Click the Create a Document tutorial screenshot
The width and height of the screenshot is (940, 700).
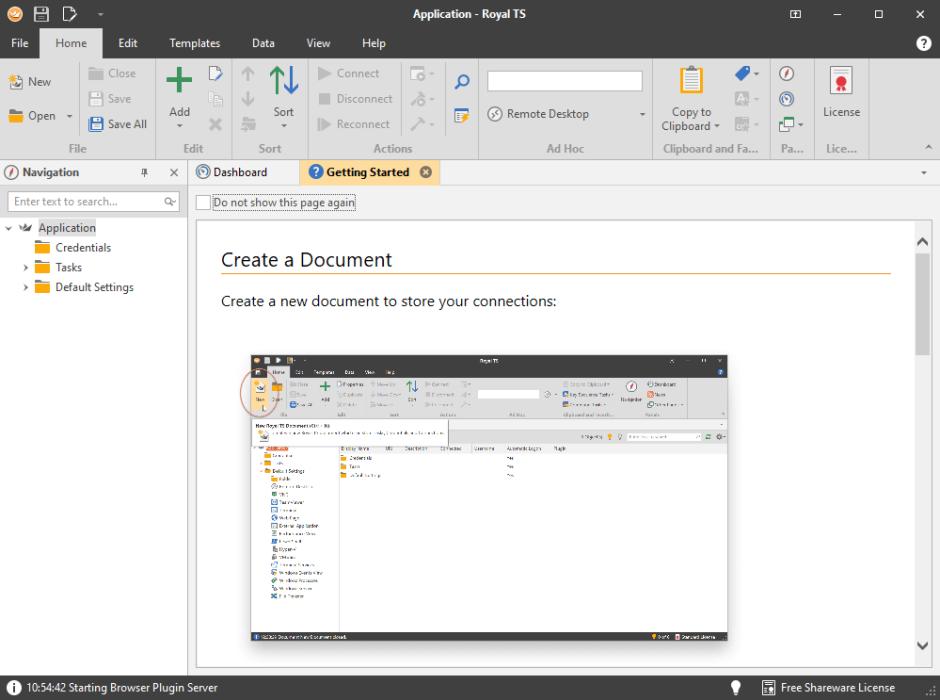(x=489, y=497)
